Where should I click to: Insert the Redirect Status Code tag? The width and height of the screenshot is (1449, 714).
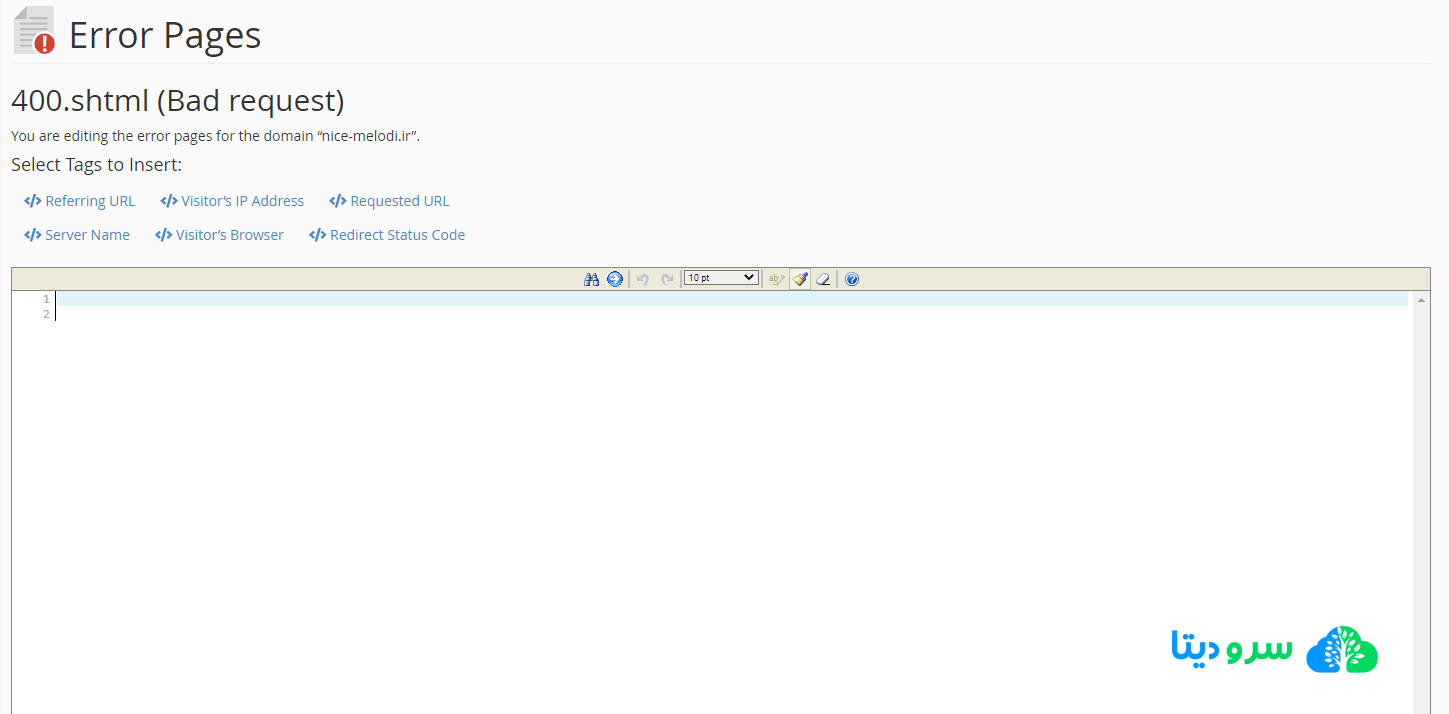387,235
